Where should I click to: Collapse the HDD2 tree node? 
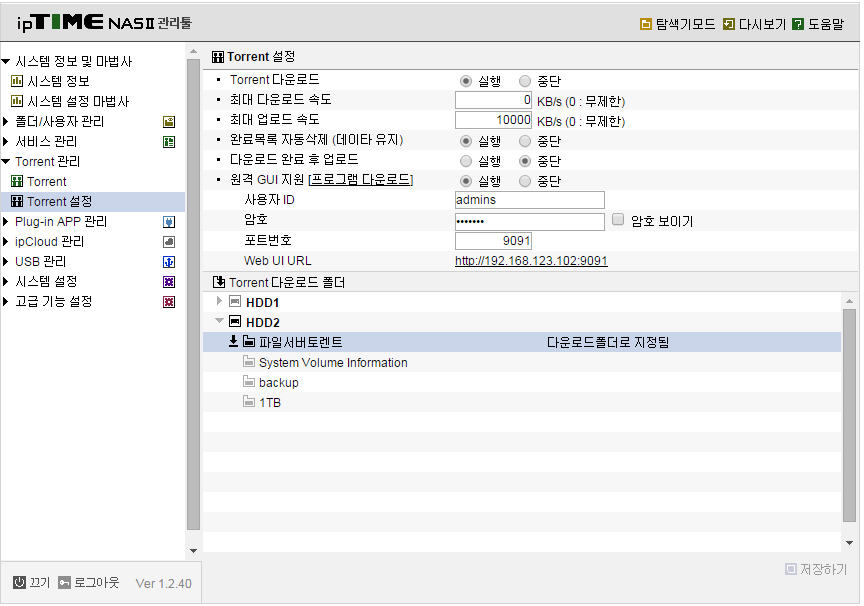pyautogui.click(x=219, y=321)
